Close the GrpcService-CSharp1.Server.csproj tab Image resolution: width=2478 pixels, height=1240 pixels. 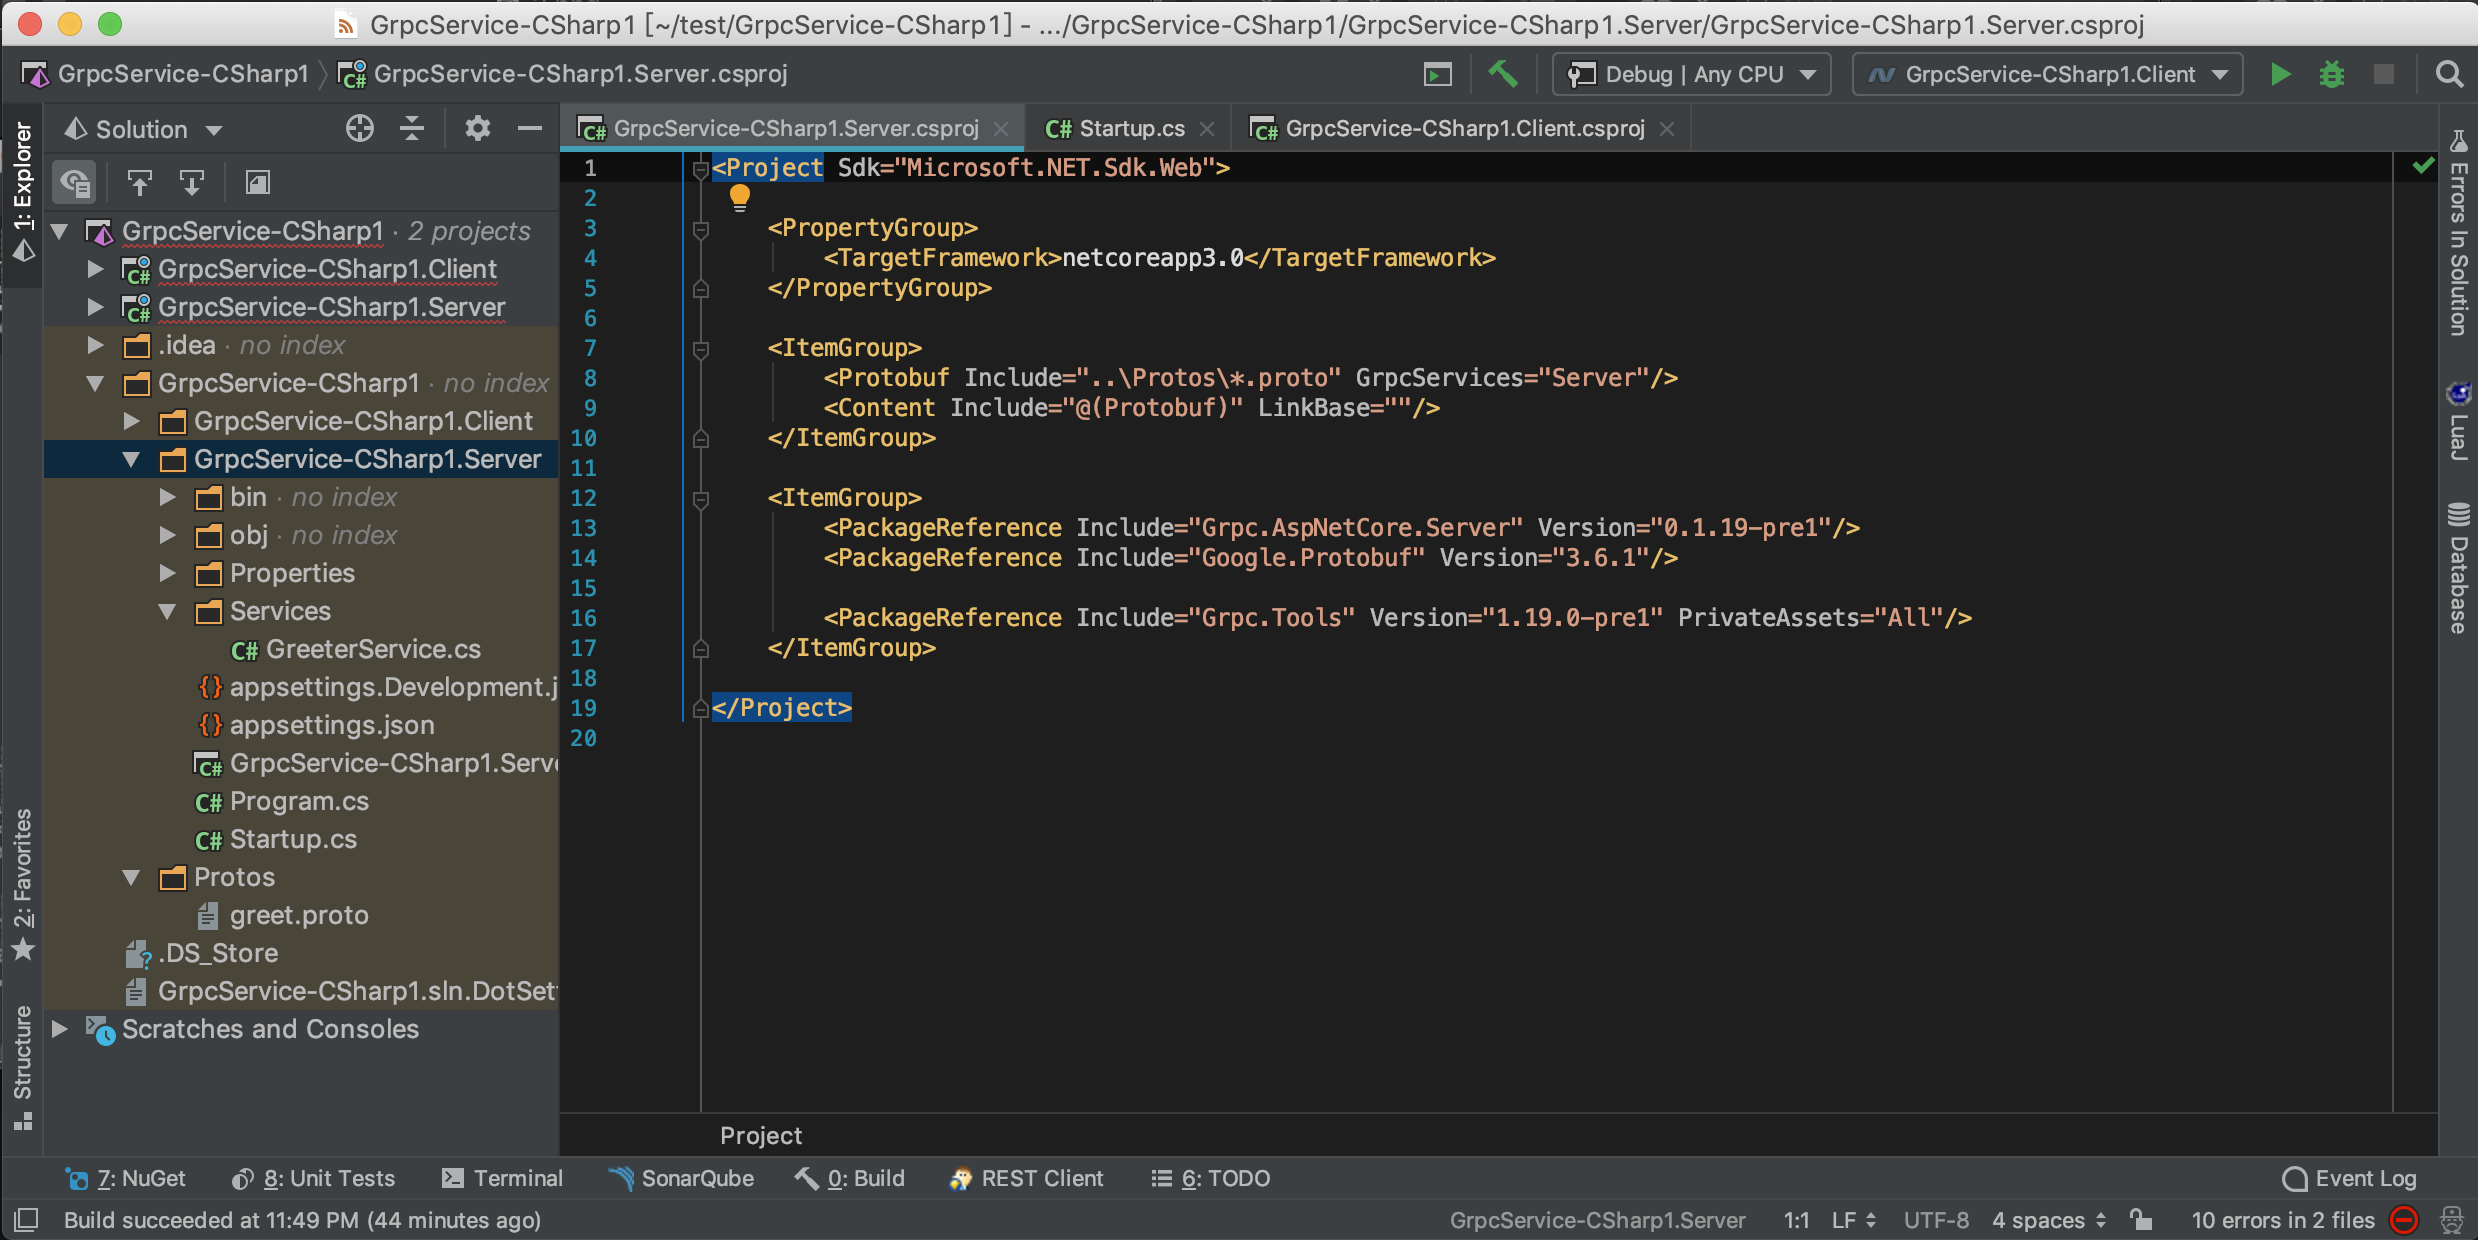pos(1001,129)
